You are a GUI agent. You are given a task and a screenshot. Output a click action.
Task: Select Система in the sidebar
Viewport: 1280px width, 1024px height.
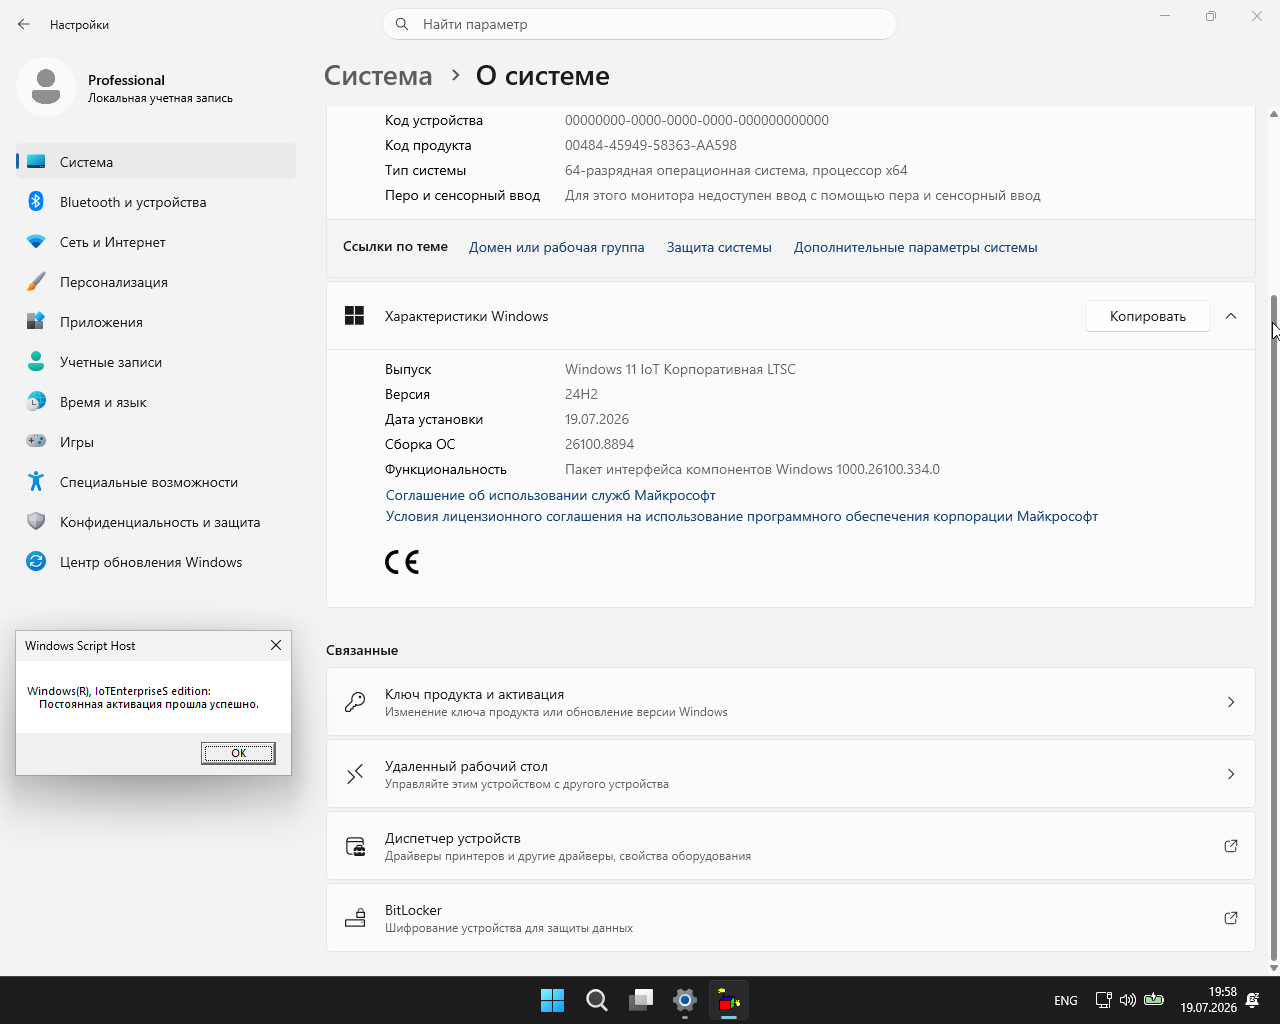coord(156,162)
